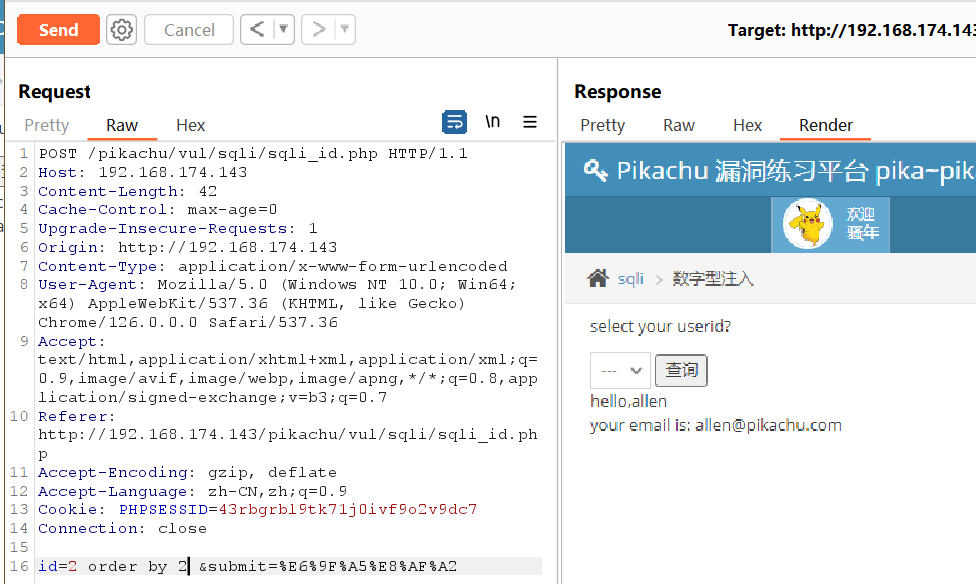Click the Content-Type header line
The height and width of the screenshot is (584, 976).
pyautogui.click(x=273, y=266)
